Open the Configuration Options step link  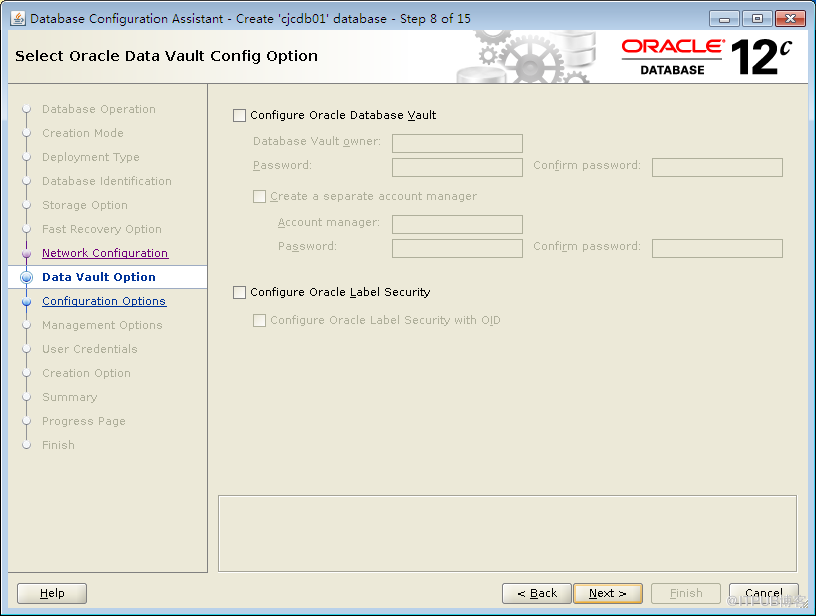point(104,301)
